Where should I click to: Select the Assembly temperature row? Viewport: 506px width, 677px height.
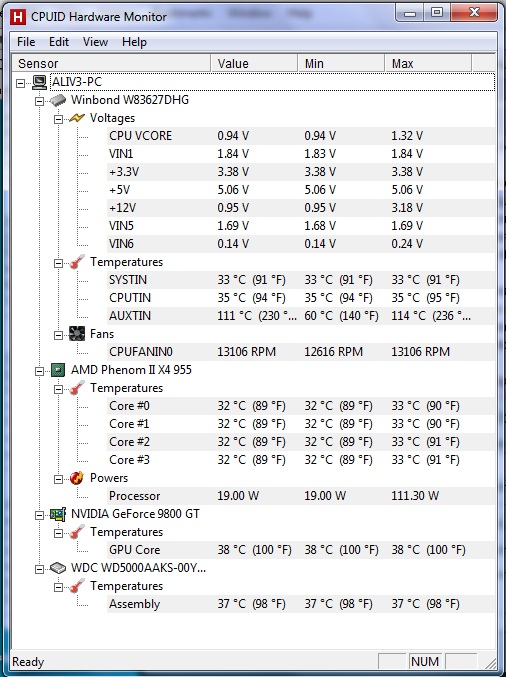point(301,604)
